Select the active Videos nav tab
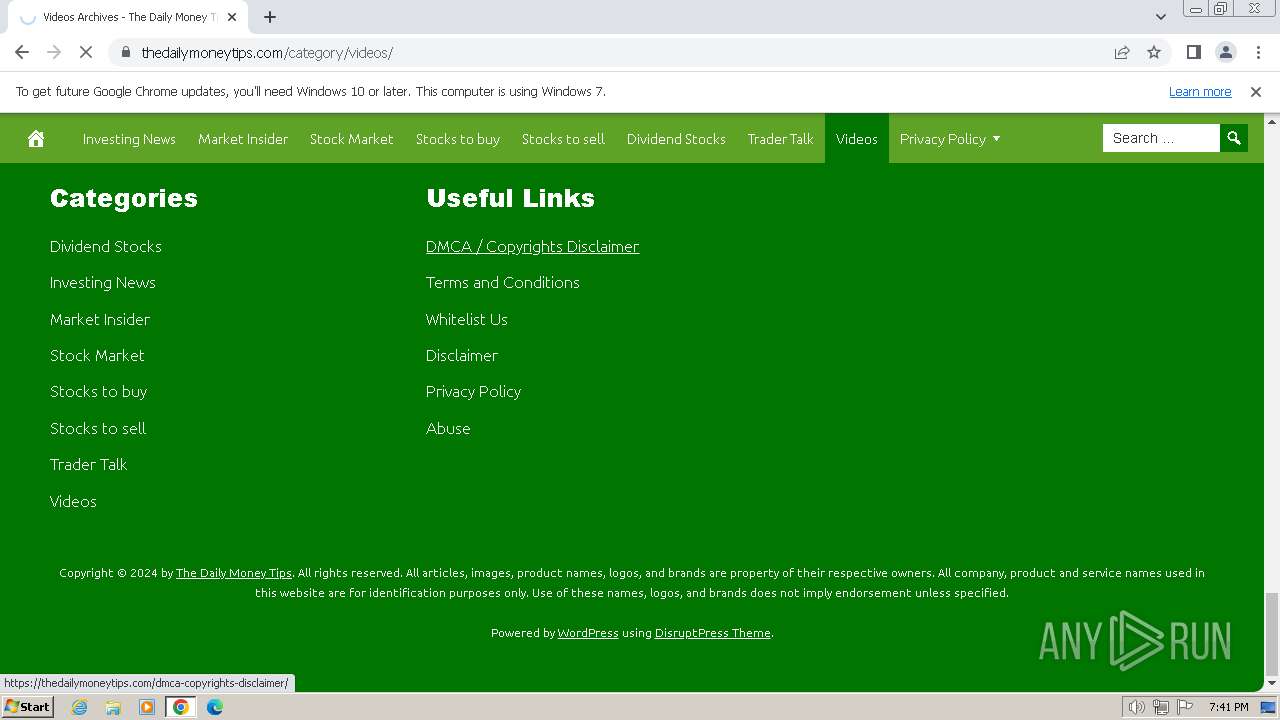 click(857, 139)
